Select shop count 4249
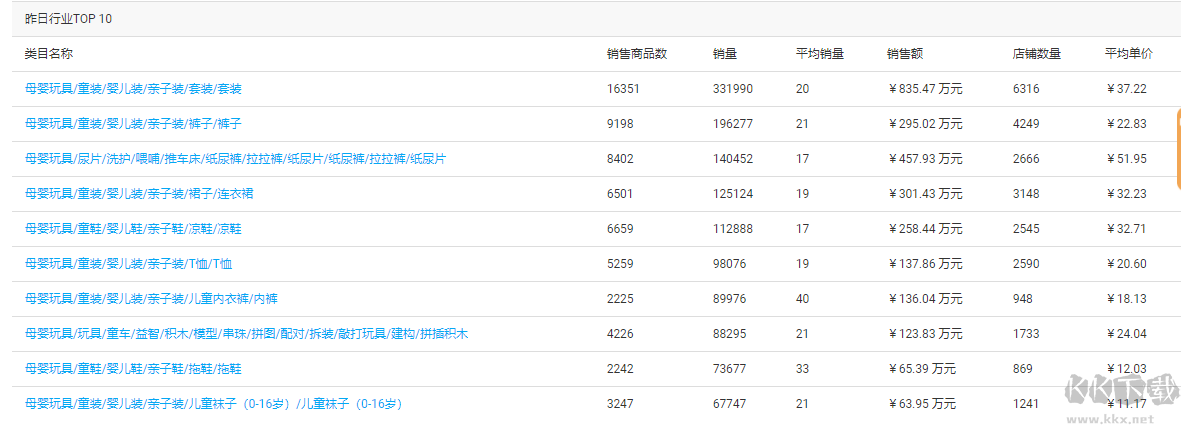The image size is (1181, 426). click(x=1027, y=123)
